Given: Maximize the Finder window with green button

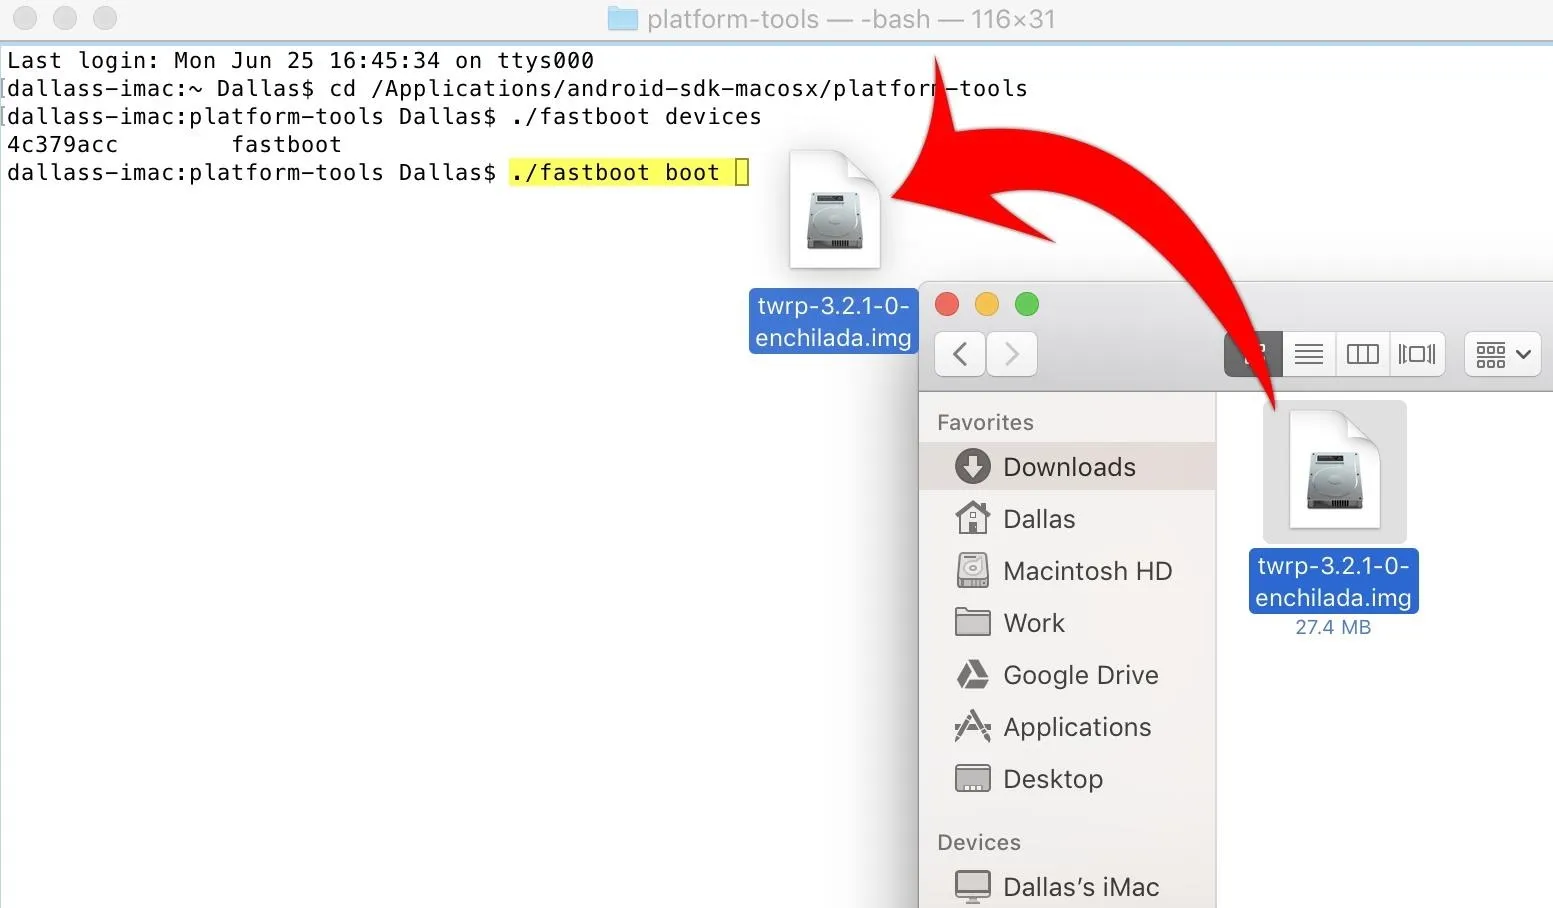Looking at the screenshot, I should tap(1027, 304).
